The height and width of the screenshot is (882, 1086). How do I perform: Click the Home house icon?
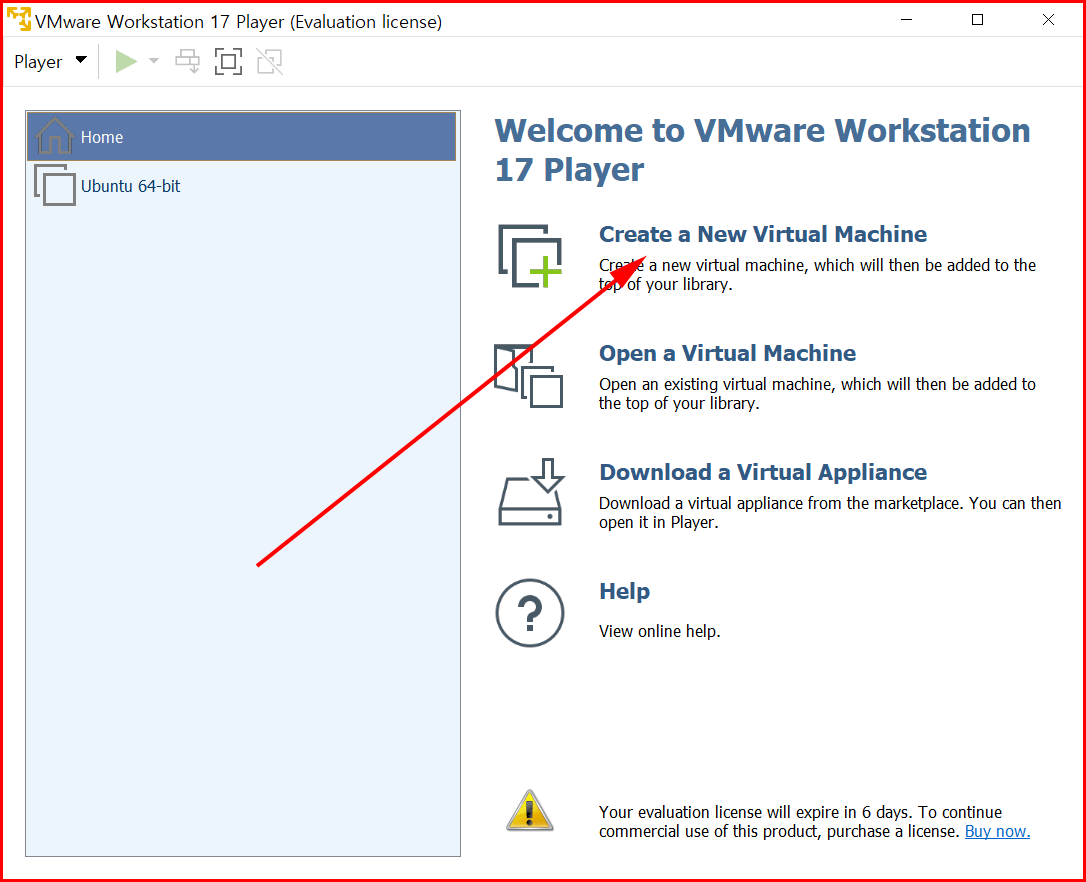point(54,136)
